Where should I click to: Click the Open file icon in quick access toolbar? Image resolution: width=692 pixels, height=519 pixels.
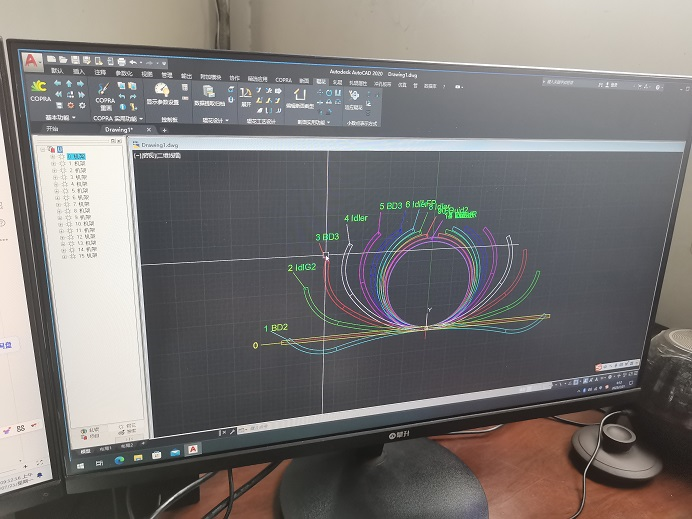(63, 60)
